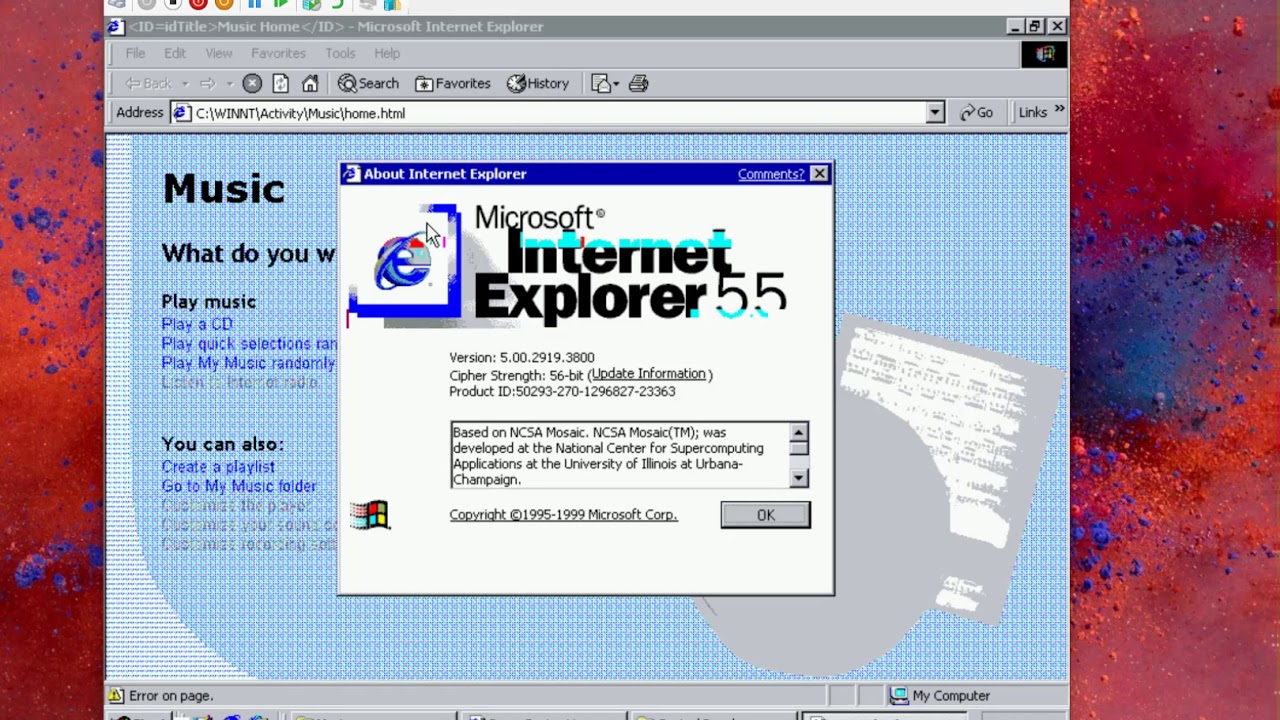Click the scrollbar thumb in license box
1280x720 pixels.
pyautogui.click(x=798, y=448)
